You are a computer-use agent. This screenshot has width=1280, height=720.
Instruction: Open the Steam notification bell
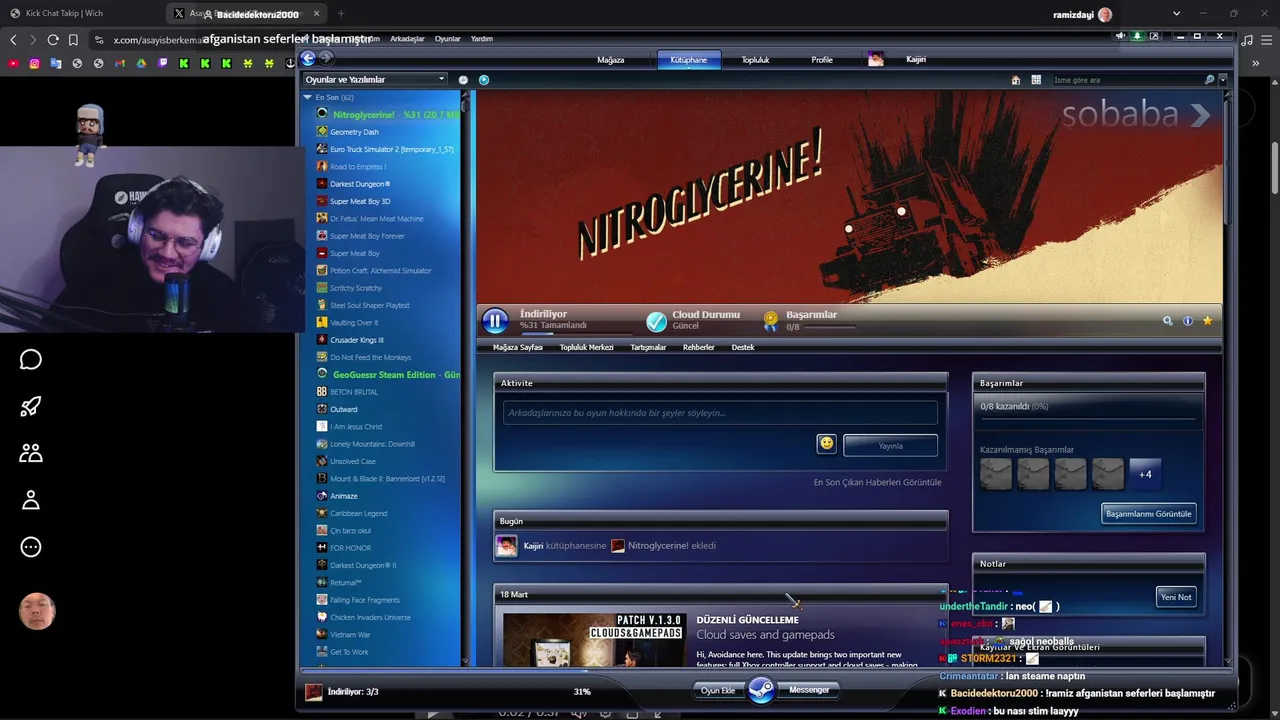coord(1137,36)
